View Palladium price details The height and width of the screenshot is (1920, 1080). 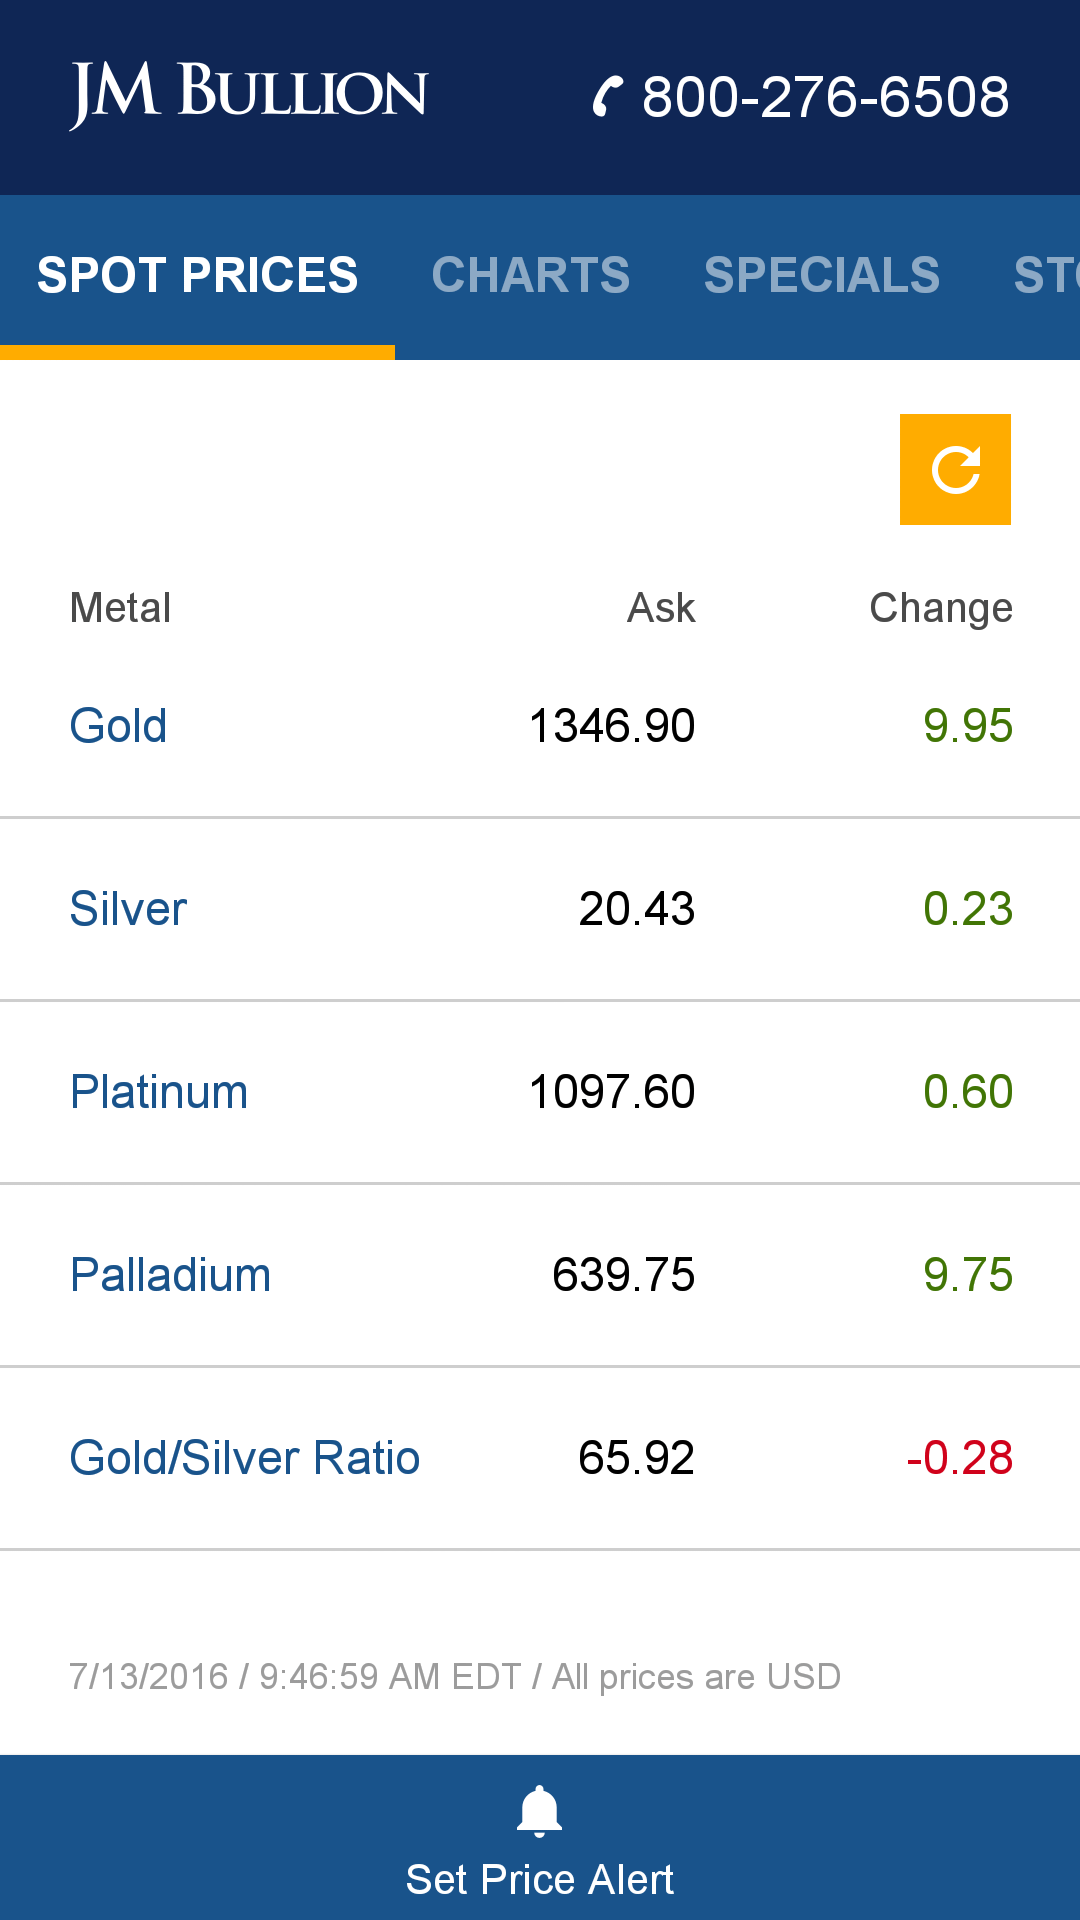[170, 1274]
